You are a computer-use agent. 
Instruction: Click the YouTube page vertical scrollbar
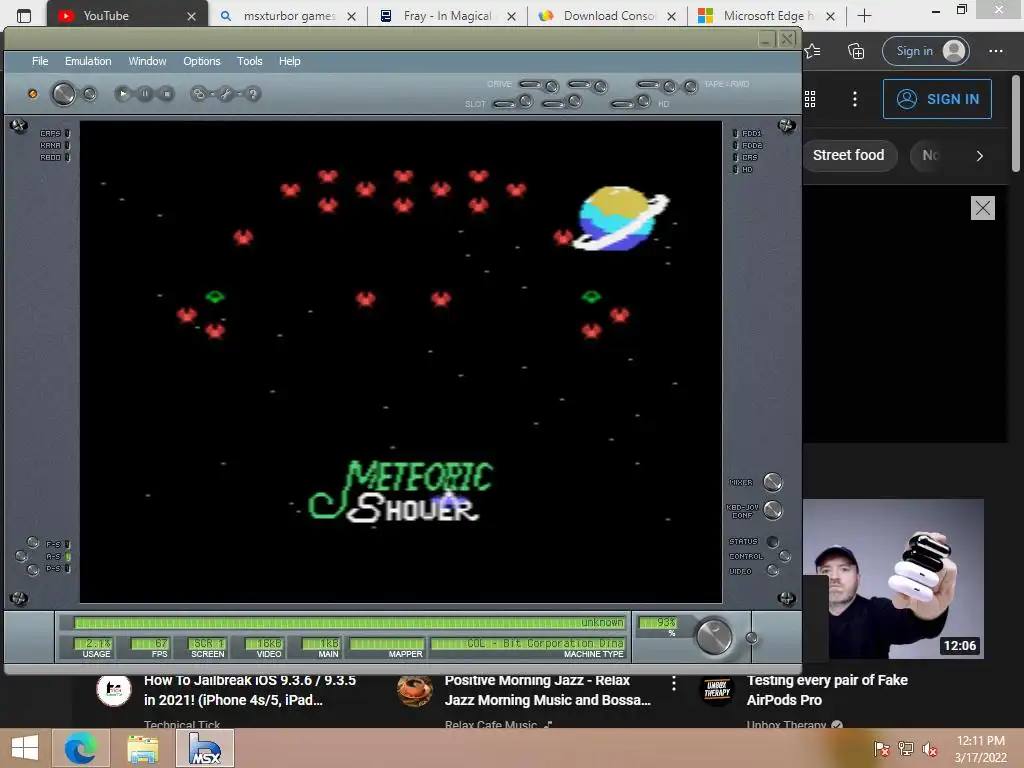[1016, 124]
